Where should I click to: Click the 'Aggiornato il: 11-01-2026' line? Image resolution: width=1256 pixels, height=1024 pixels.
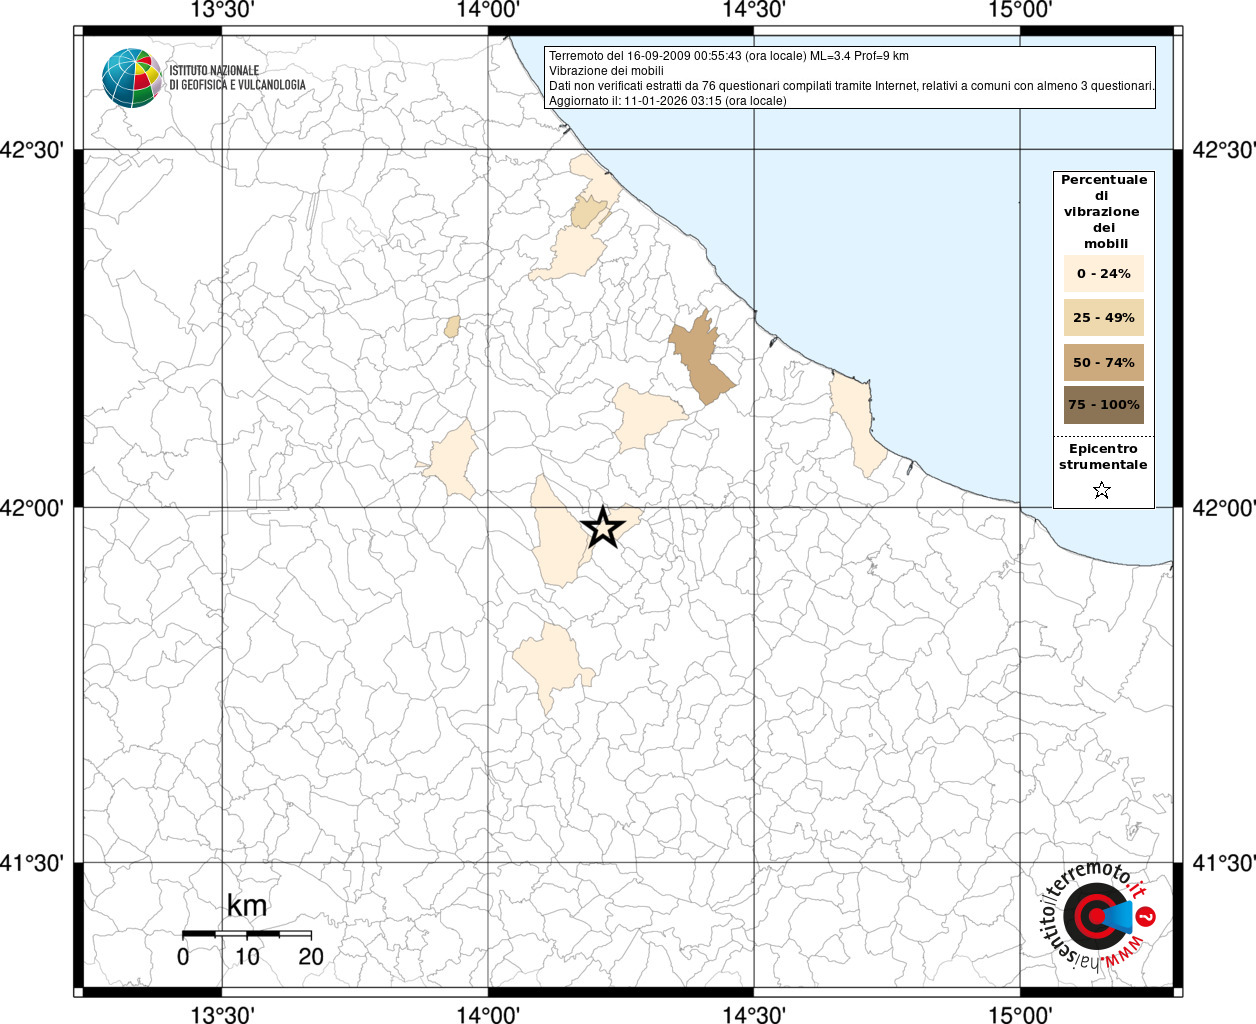[668, 101]
